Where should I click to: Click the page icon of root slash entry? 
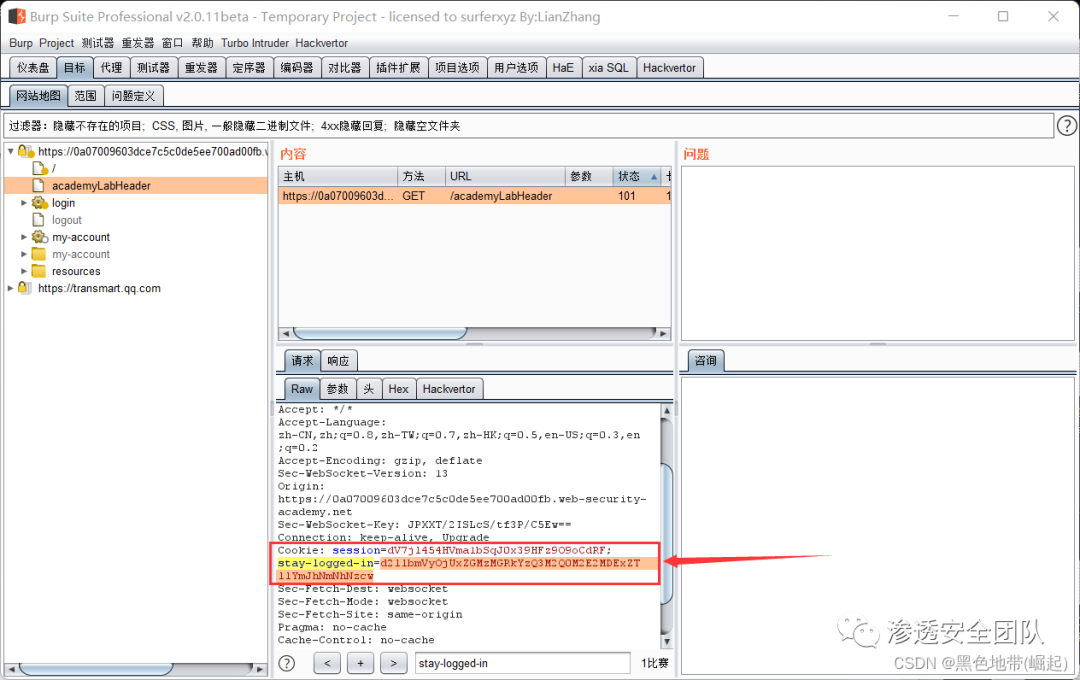click(x=40, y=168)
